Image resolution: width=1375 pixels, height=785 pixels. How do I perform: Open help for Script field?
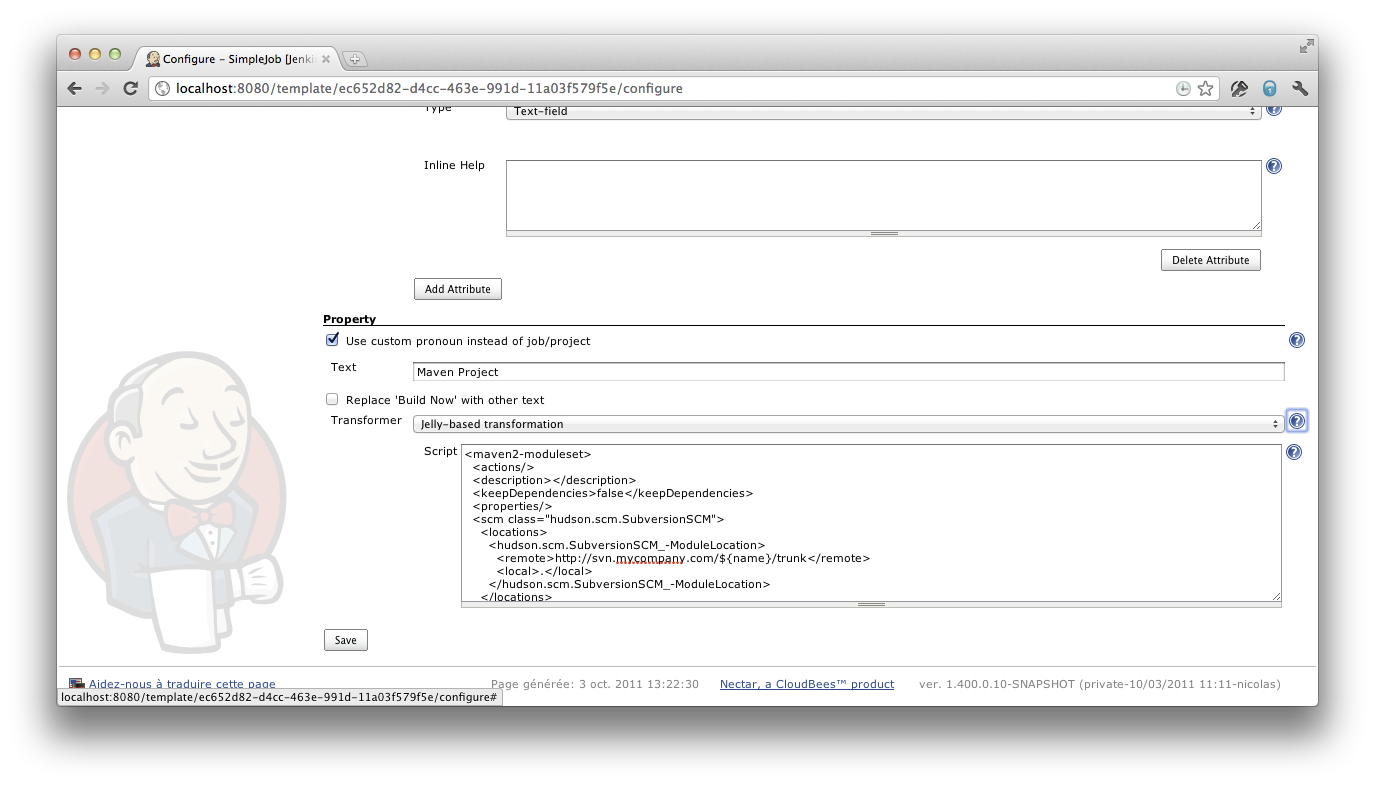tap(1294, 452)
